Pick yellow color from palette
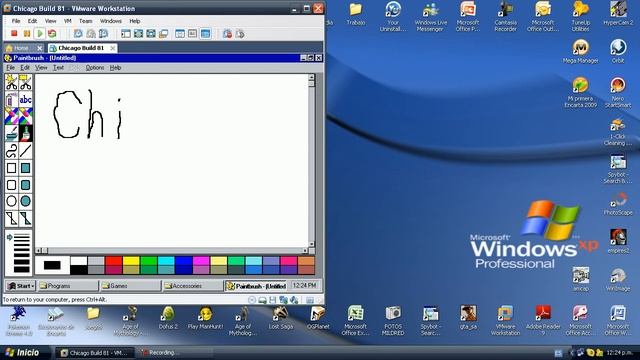Image resolution: width=640 pixels, height=360 pixels. [x=131, y=261]
